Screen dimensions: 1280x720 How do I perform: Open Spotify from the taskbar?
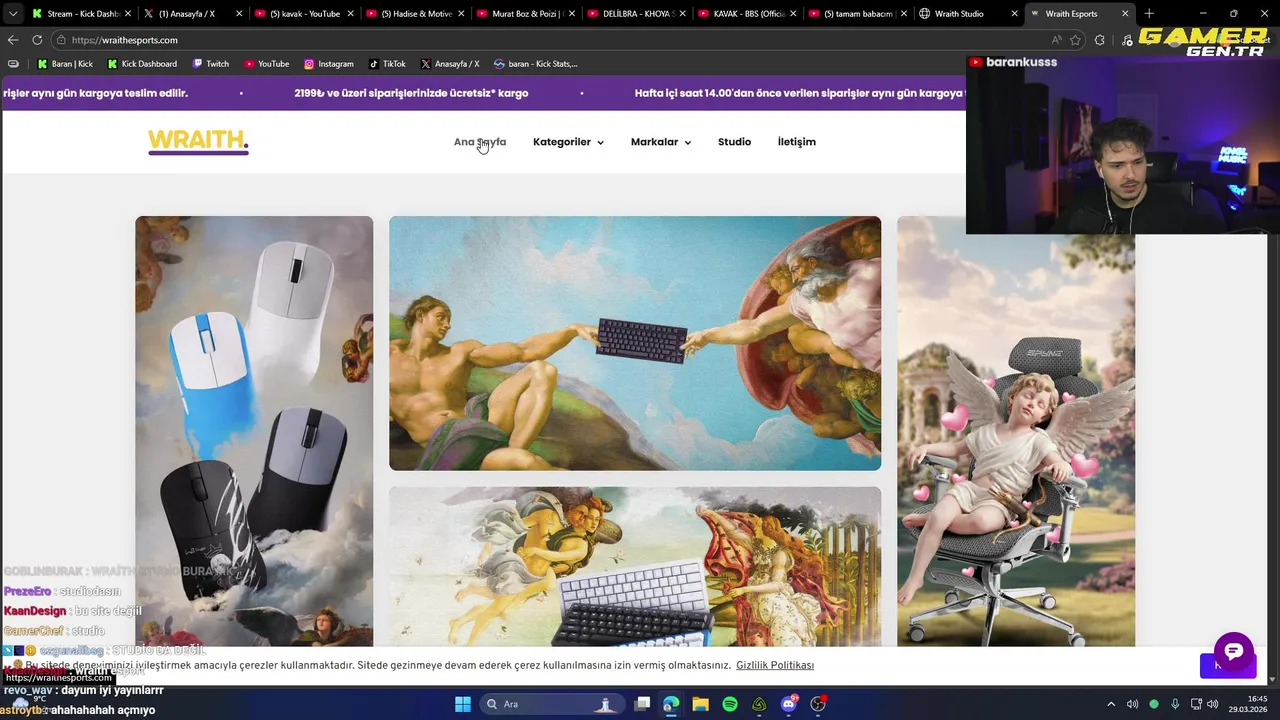click(x=730, y=704)
